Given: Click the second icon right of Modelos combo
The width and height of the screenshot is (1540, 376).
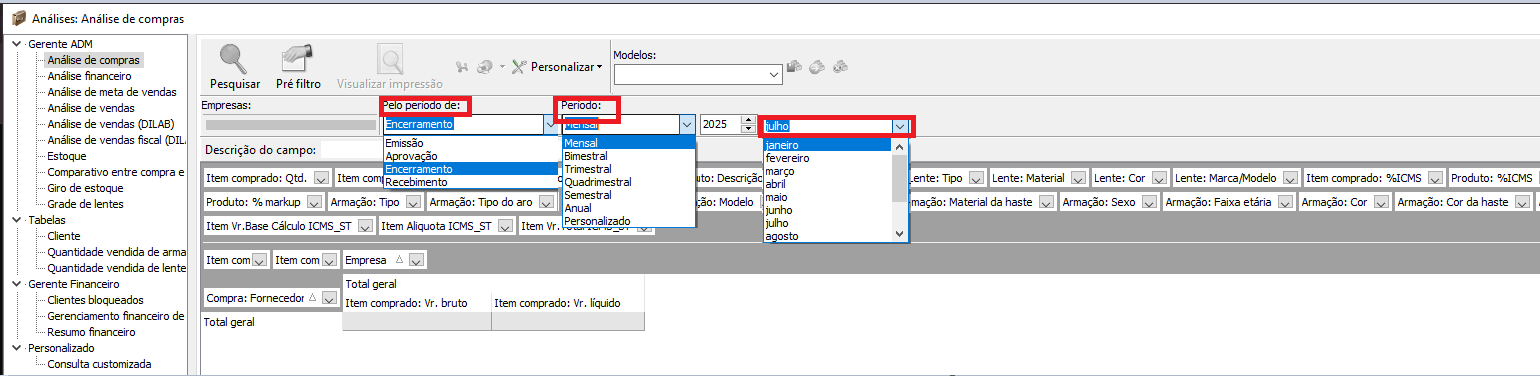Looking at the screenshot, I should point(817,67).
